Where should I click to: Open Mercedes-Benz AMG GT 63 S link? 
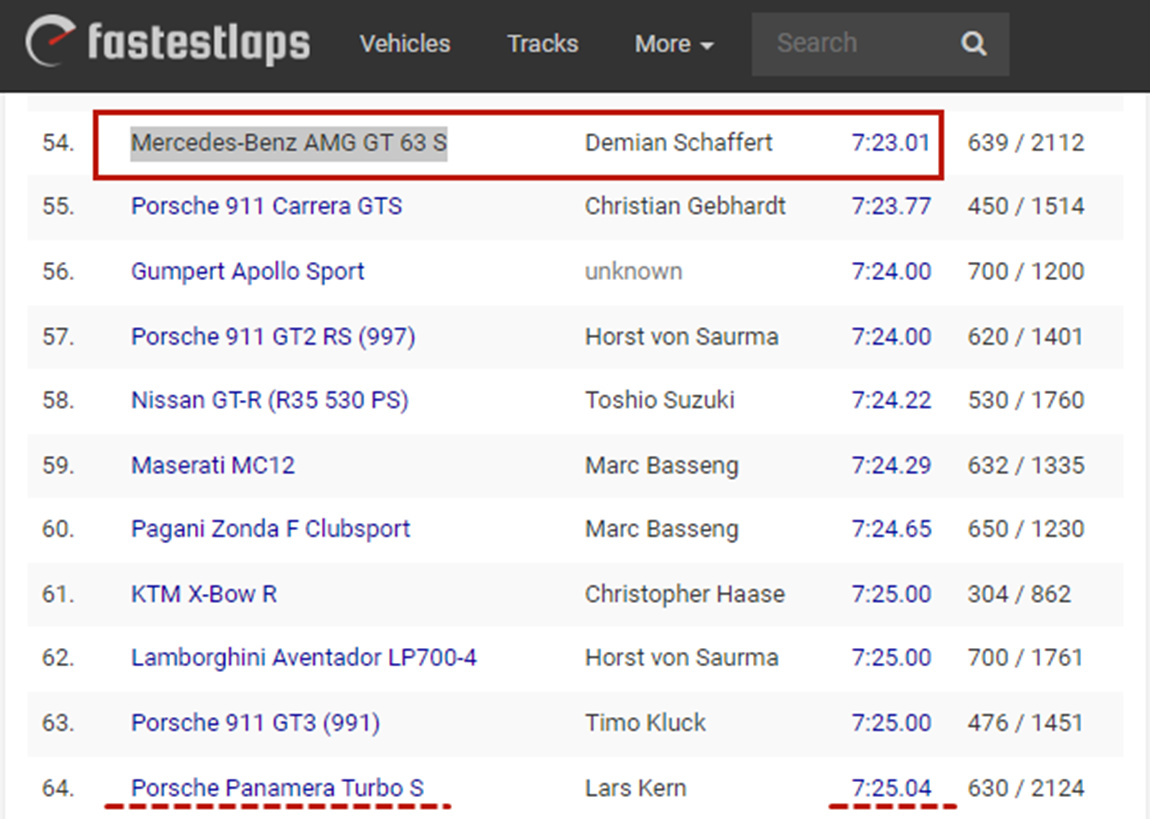coord(289,142)
